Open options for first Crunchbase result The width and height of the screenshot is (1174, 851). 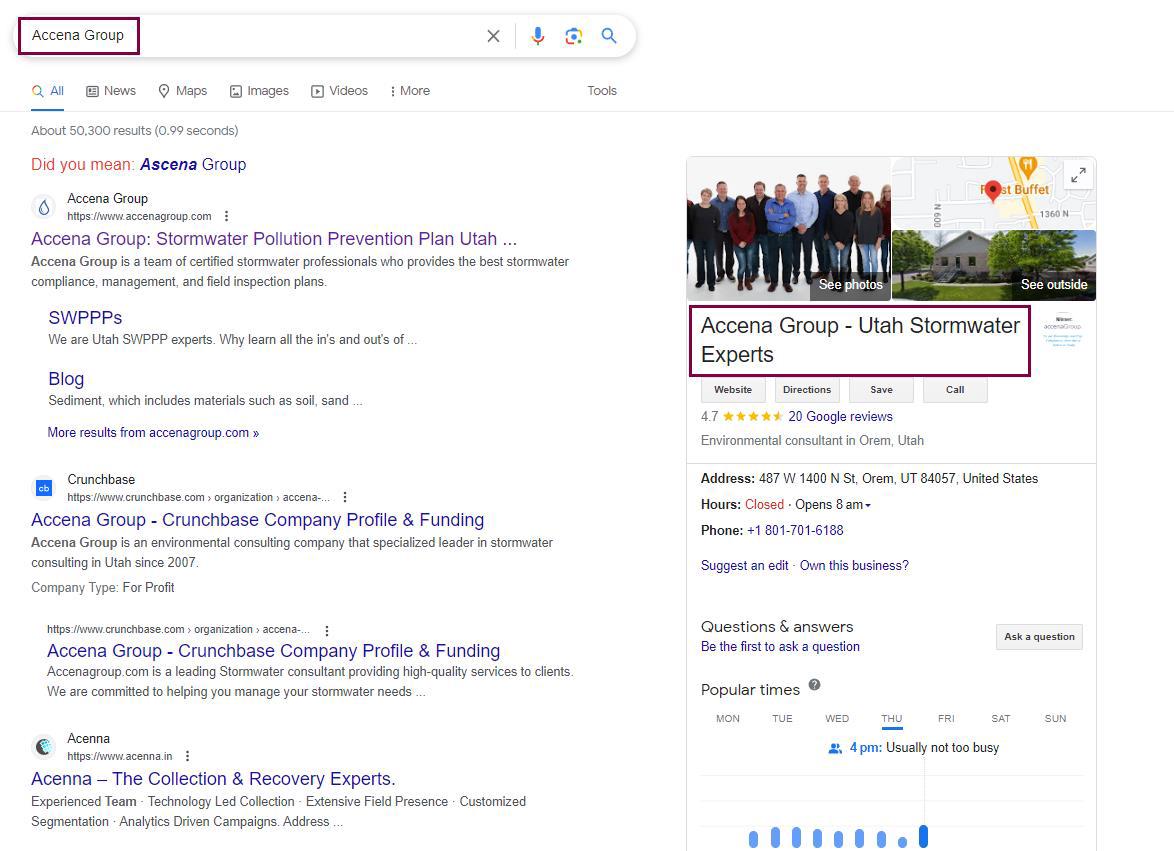pyautogui.click(x=345, y=497)
